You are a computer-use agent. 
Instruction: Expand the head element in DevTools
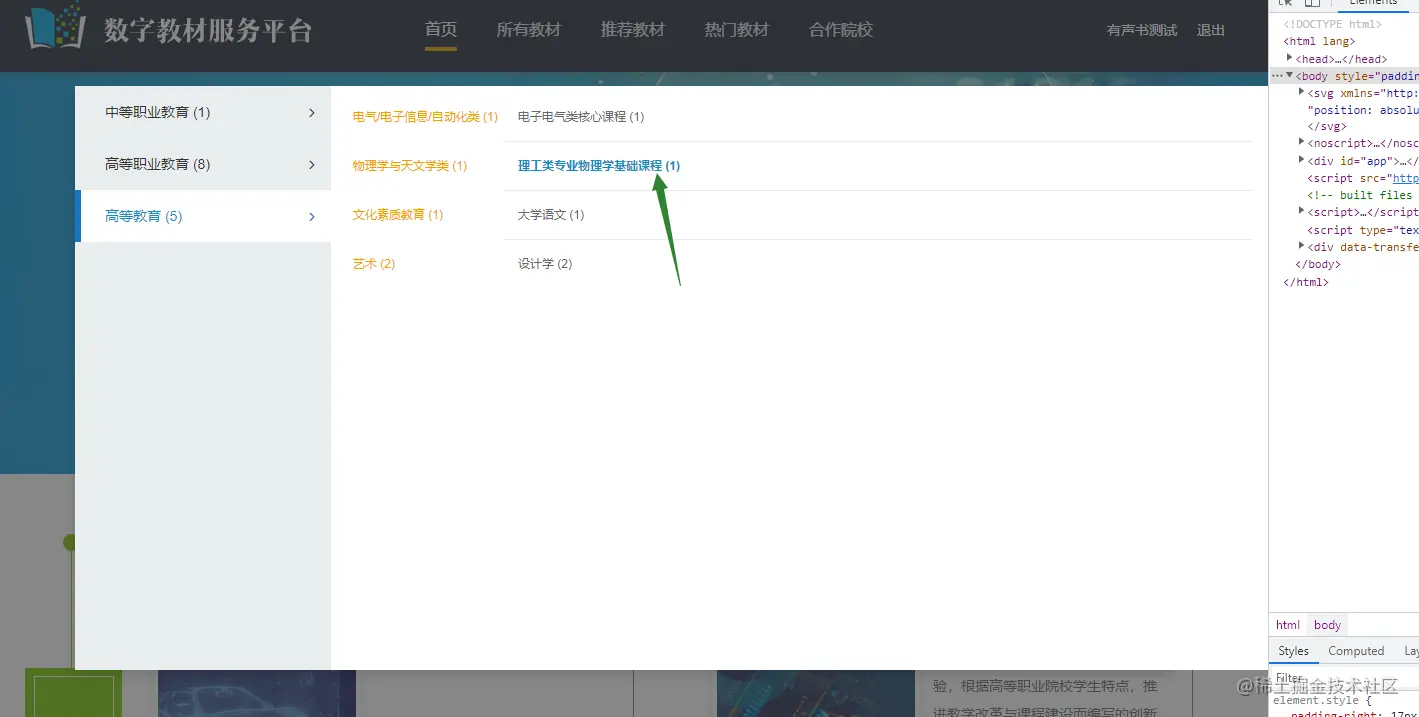click(1290, 58)
